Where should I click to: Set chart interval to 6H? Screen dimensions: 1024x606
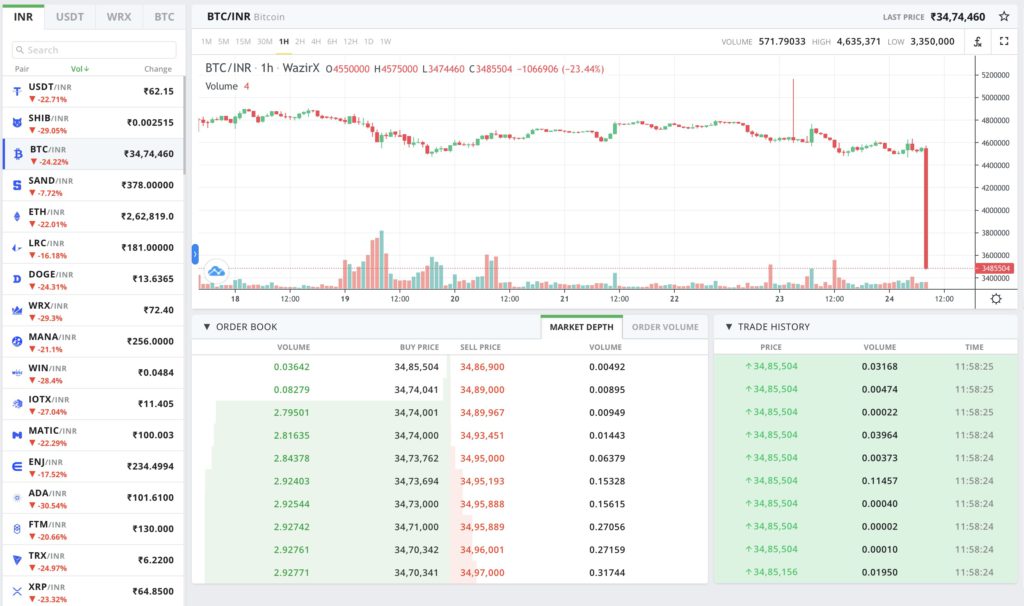coord(332,42)
